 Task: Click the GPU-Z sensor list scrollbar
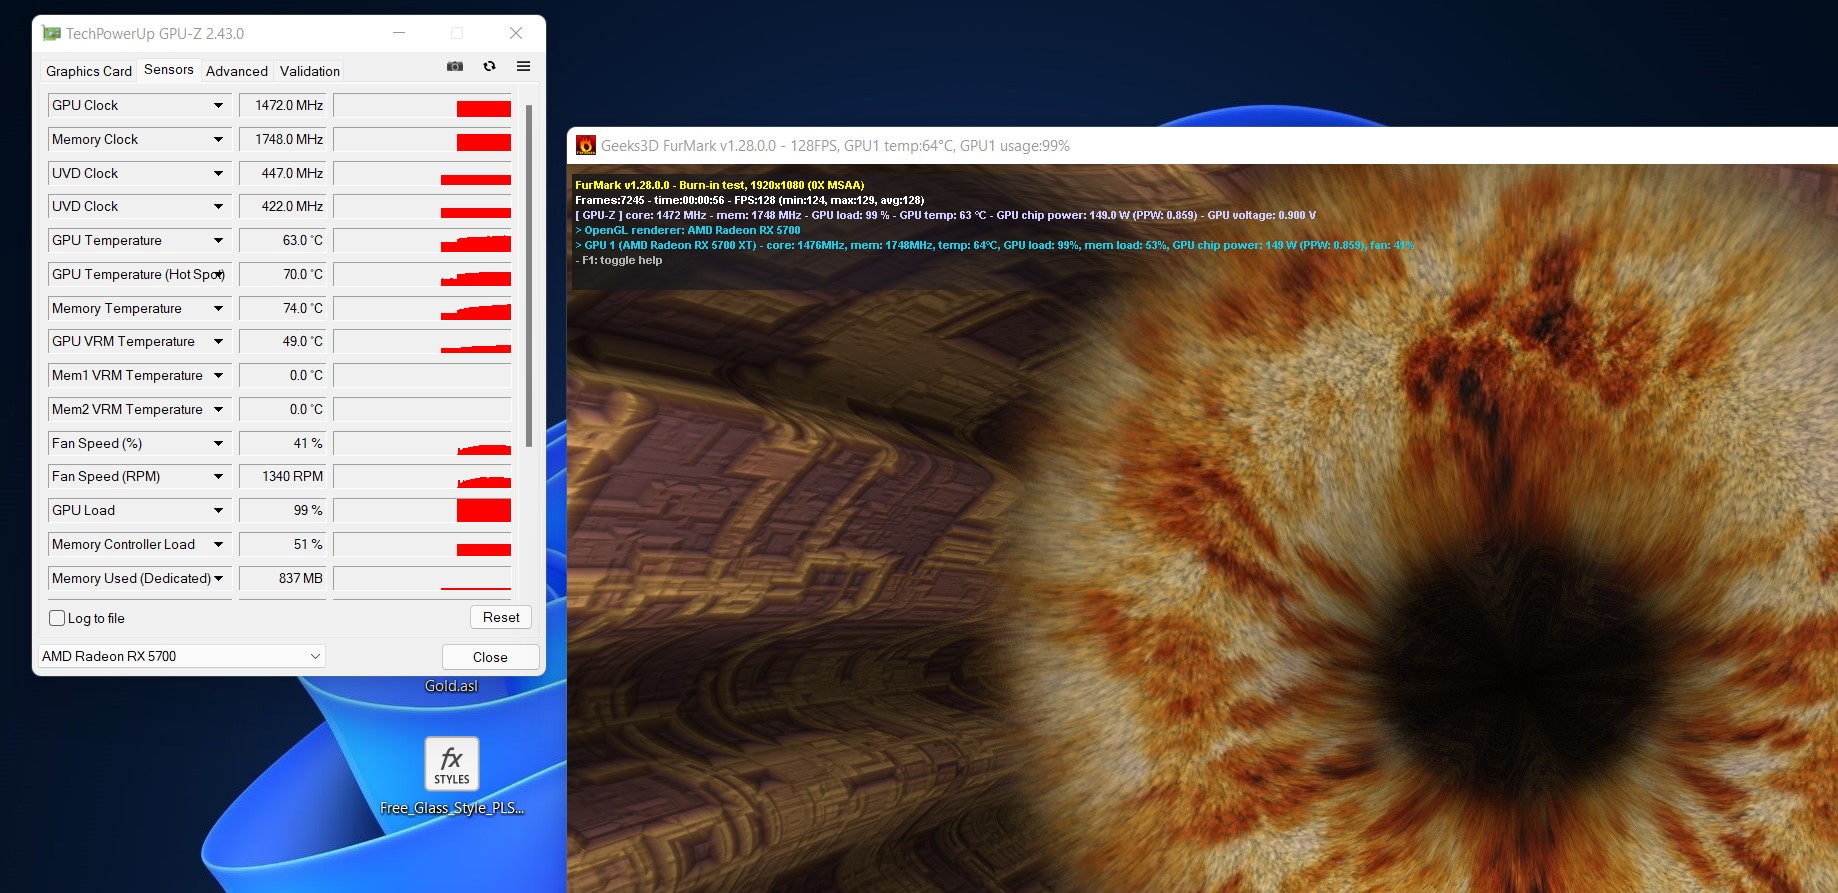[529, 275]
